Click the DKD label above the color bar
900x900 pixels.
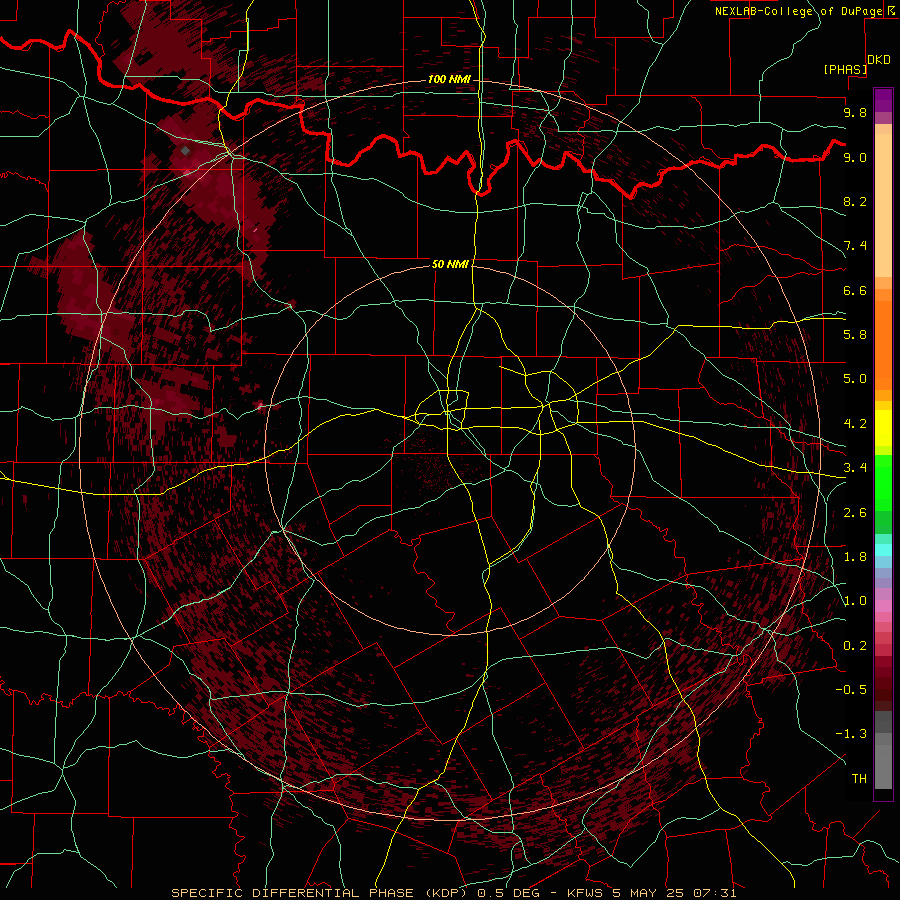pos(879,60)
